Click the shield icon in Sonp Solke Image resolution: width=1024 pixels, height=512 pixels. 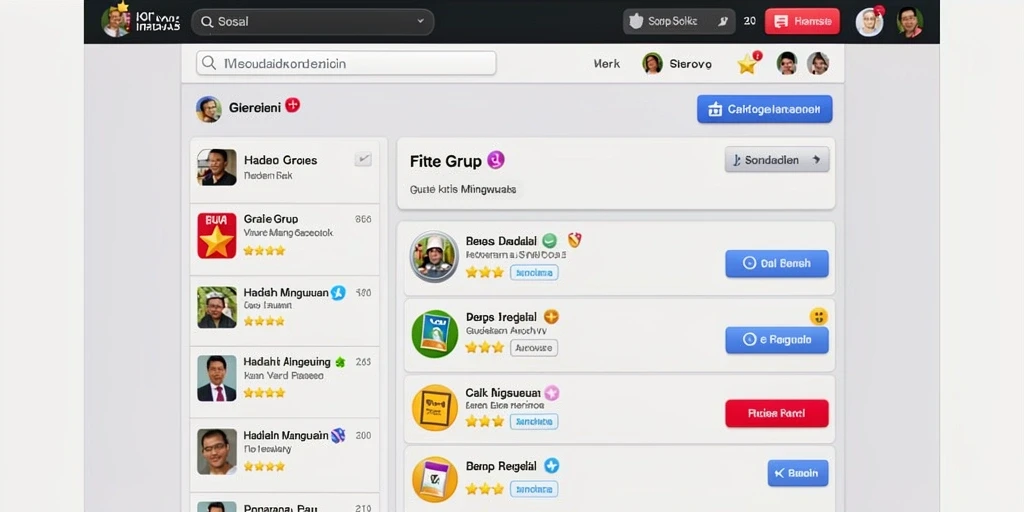[636, 22]
